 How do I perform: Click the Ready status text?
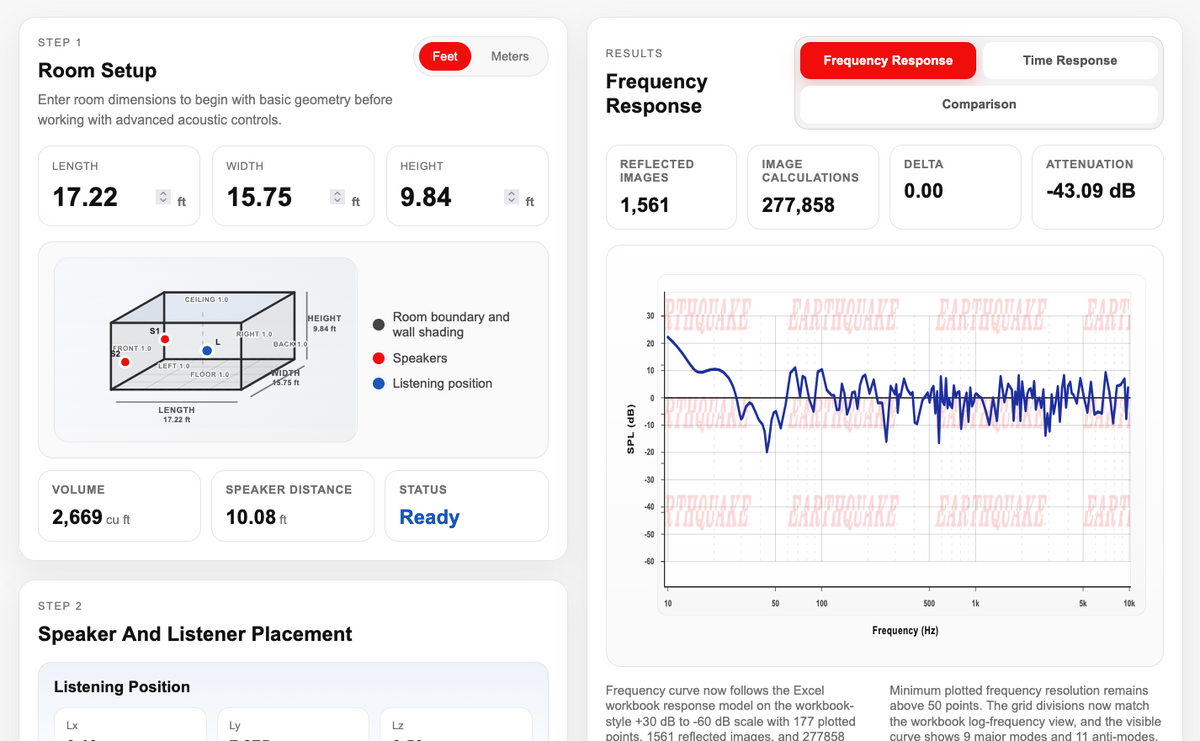pyautogui.click(x=430, y=517)
